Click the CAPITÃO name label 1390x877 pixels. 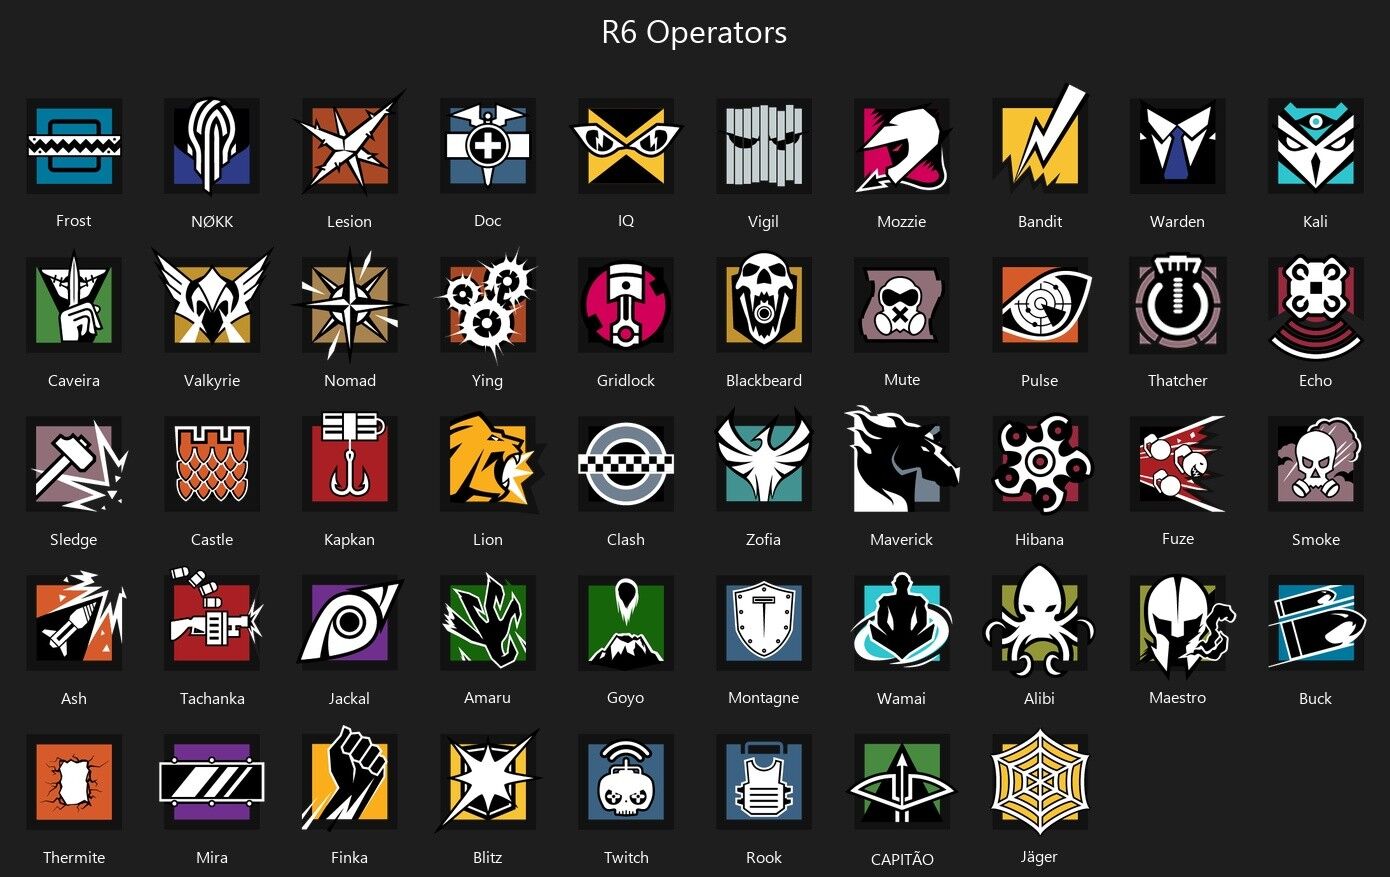(x=902, y=859)
